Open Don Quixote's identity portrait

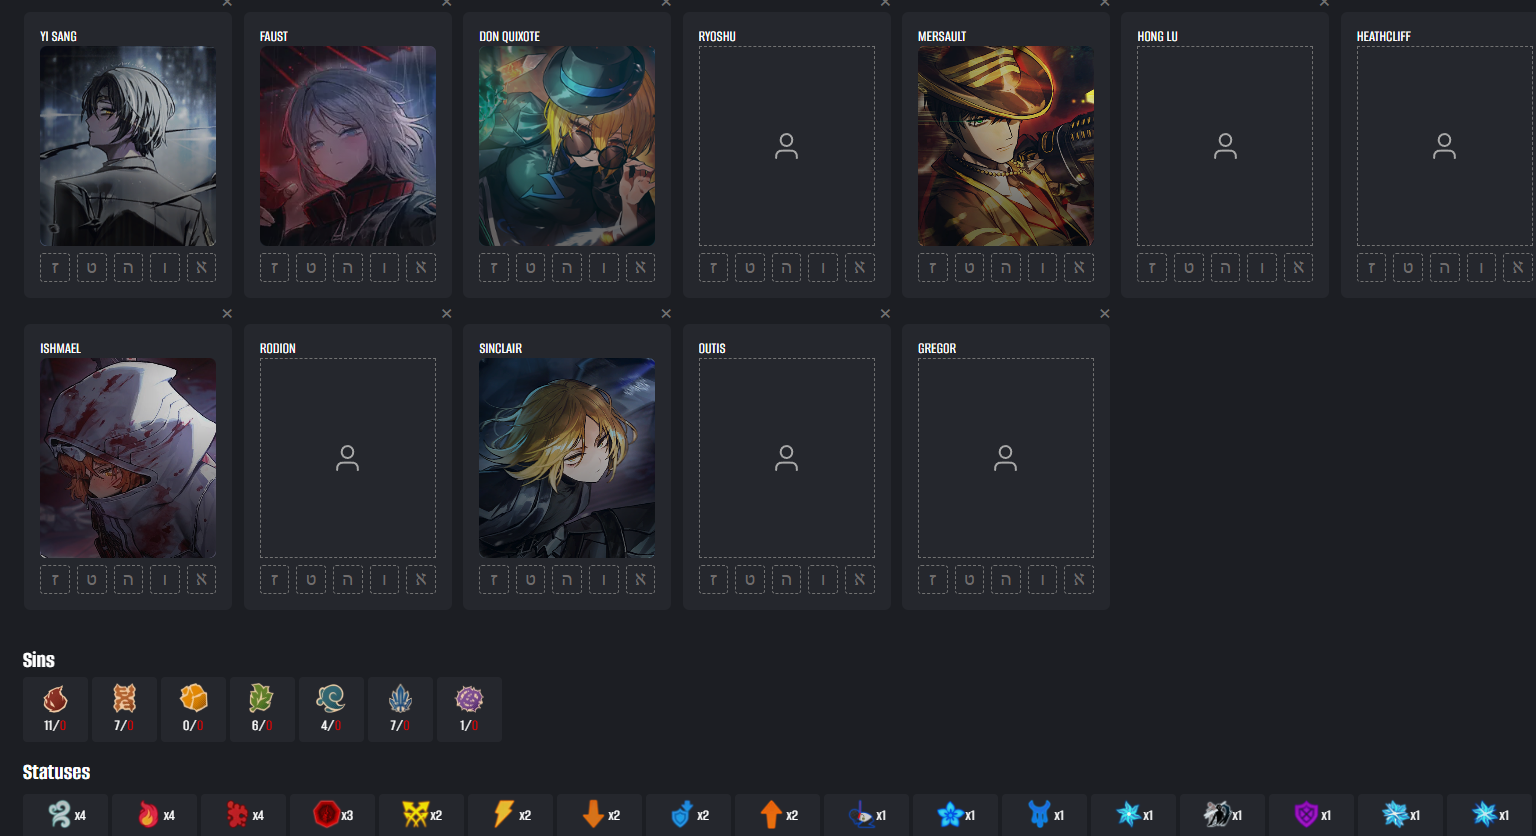[567, 146]
